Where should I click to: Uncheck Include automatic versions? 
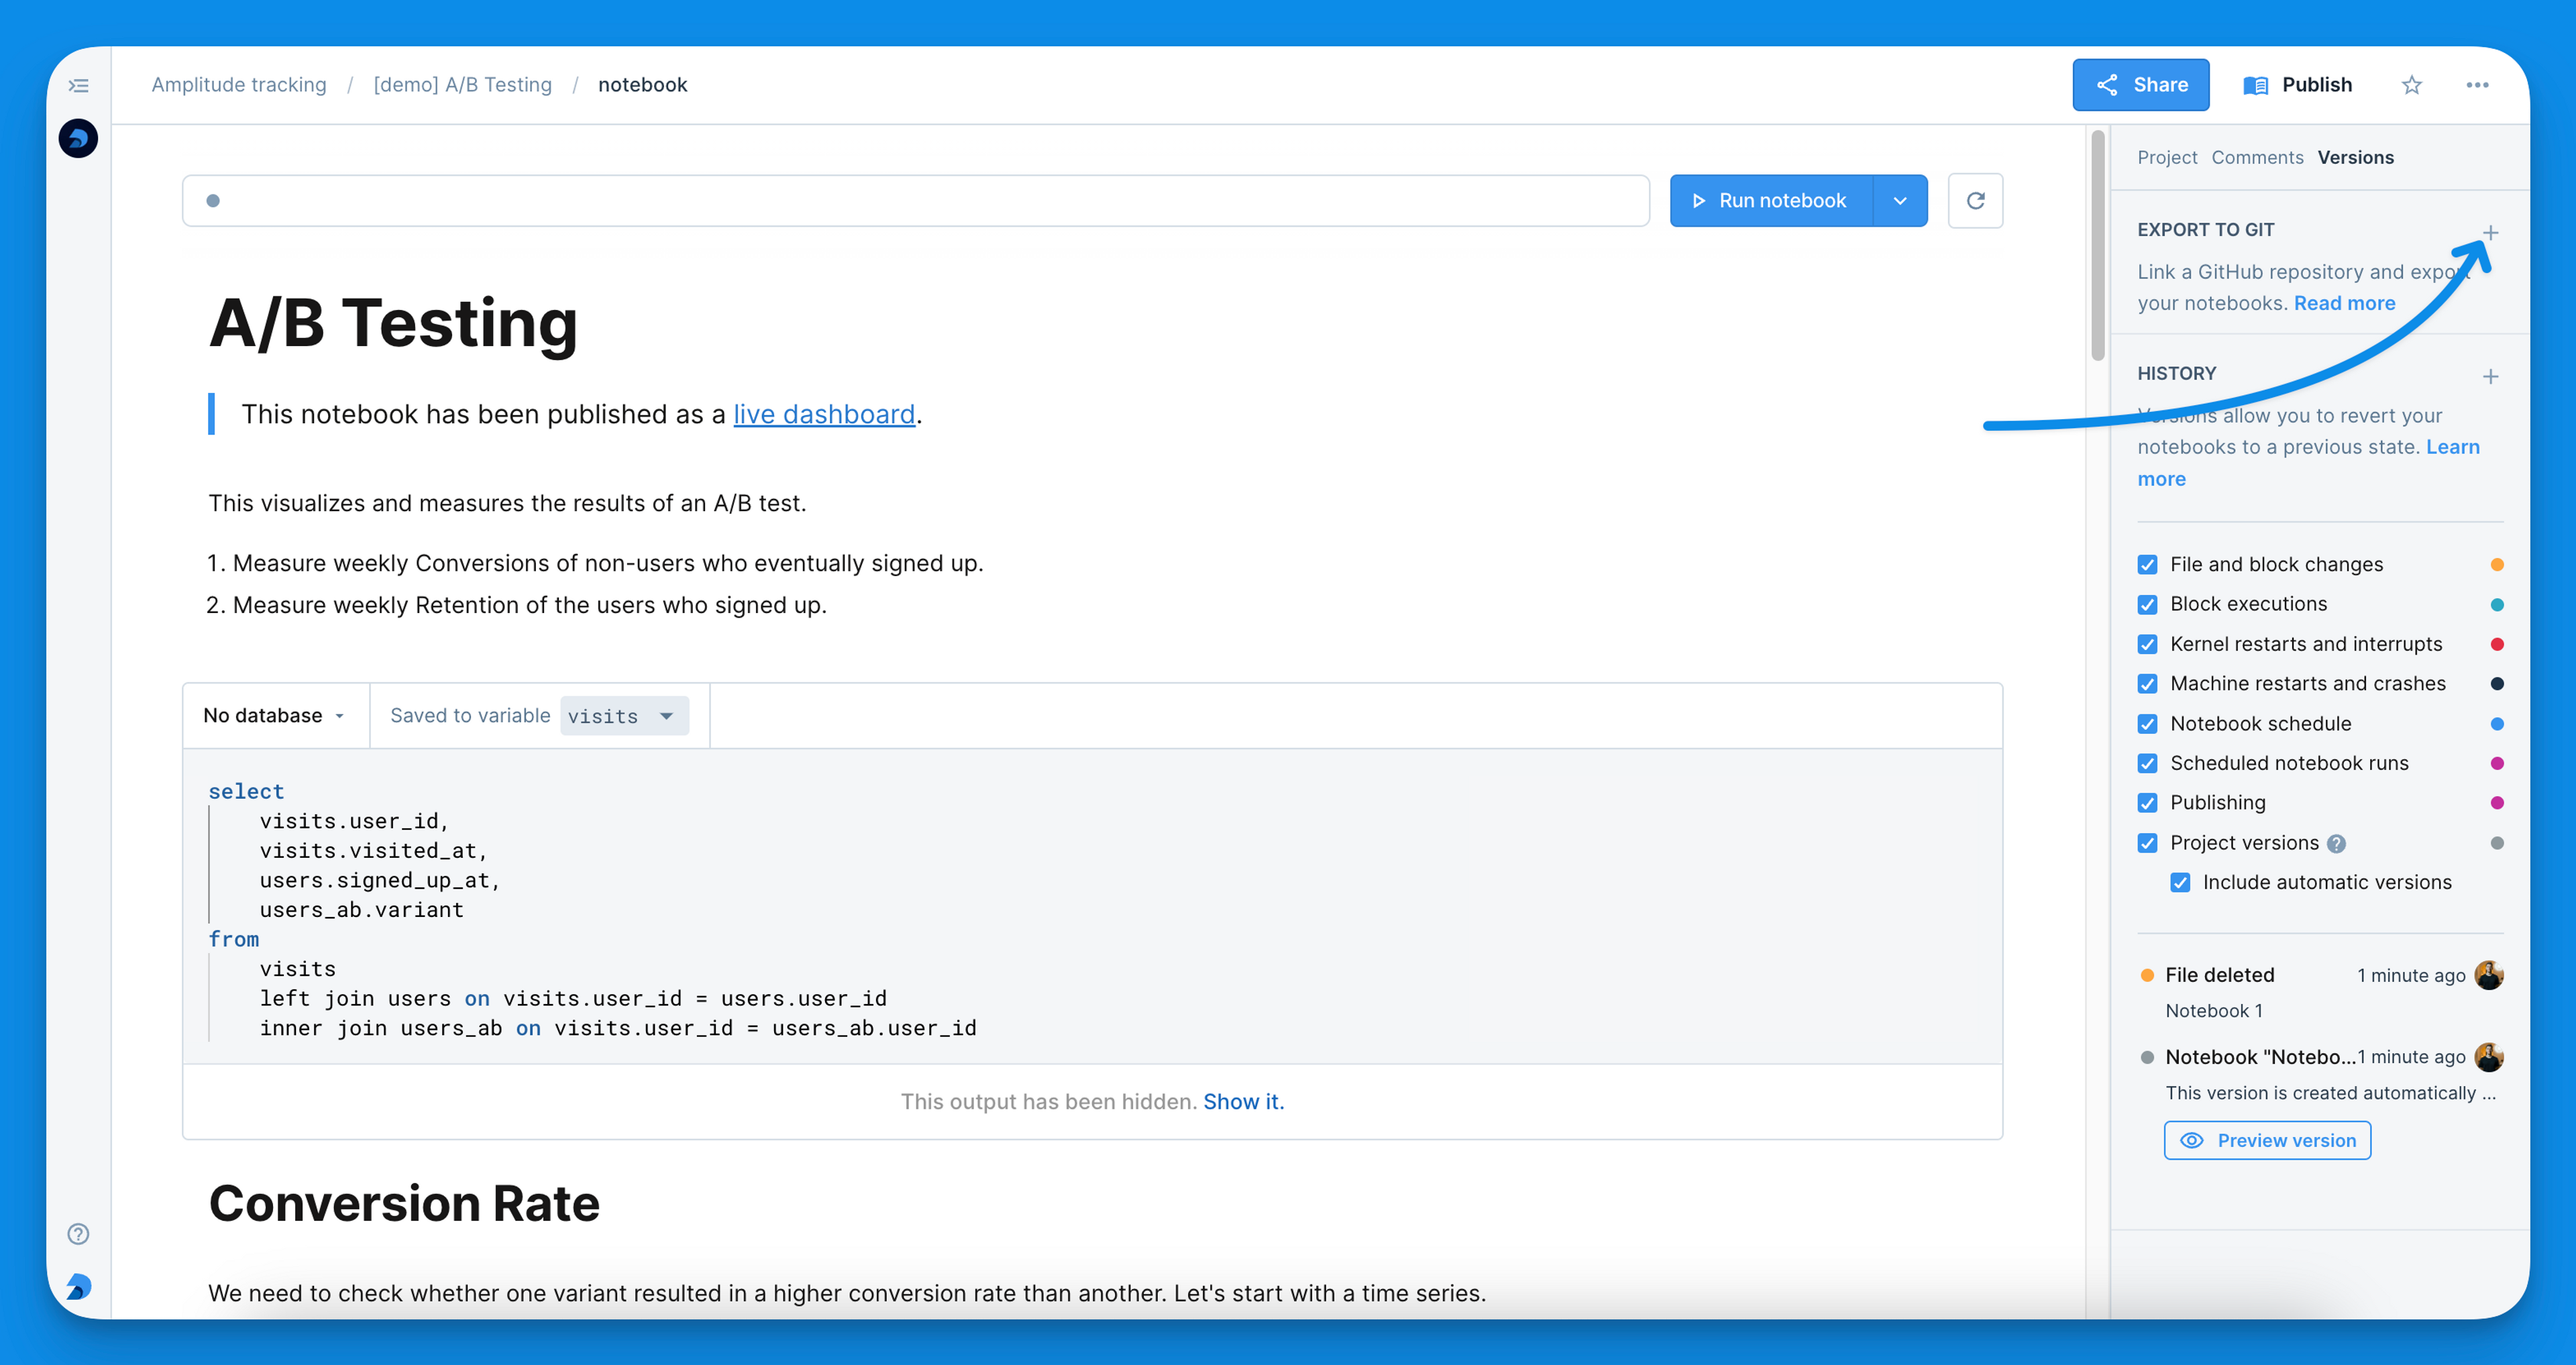[2180, 883]
